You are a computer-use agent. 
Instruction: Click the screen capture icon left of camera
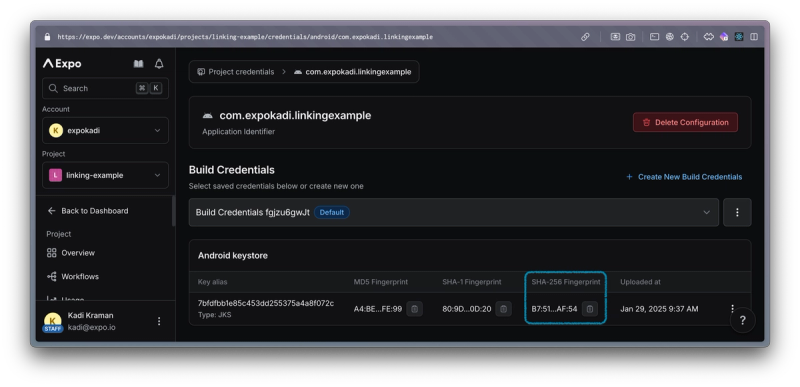click(615, 37)
